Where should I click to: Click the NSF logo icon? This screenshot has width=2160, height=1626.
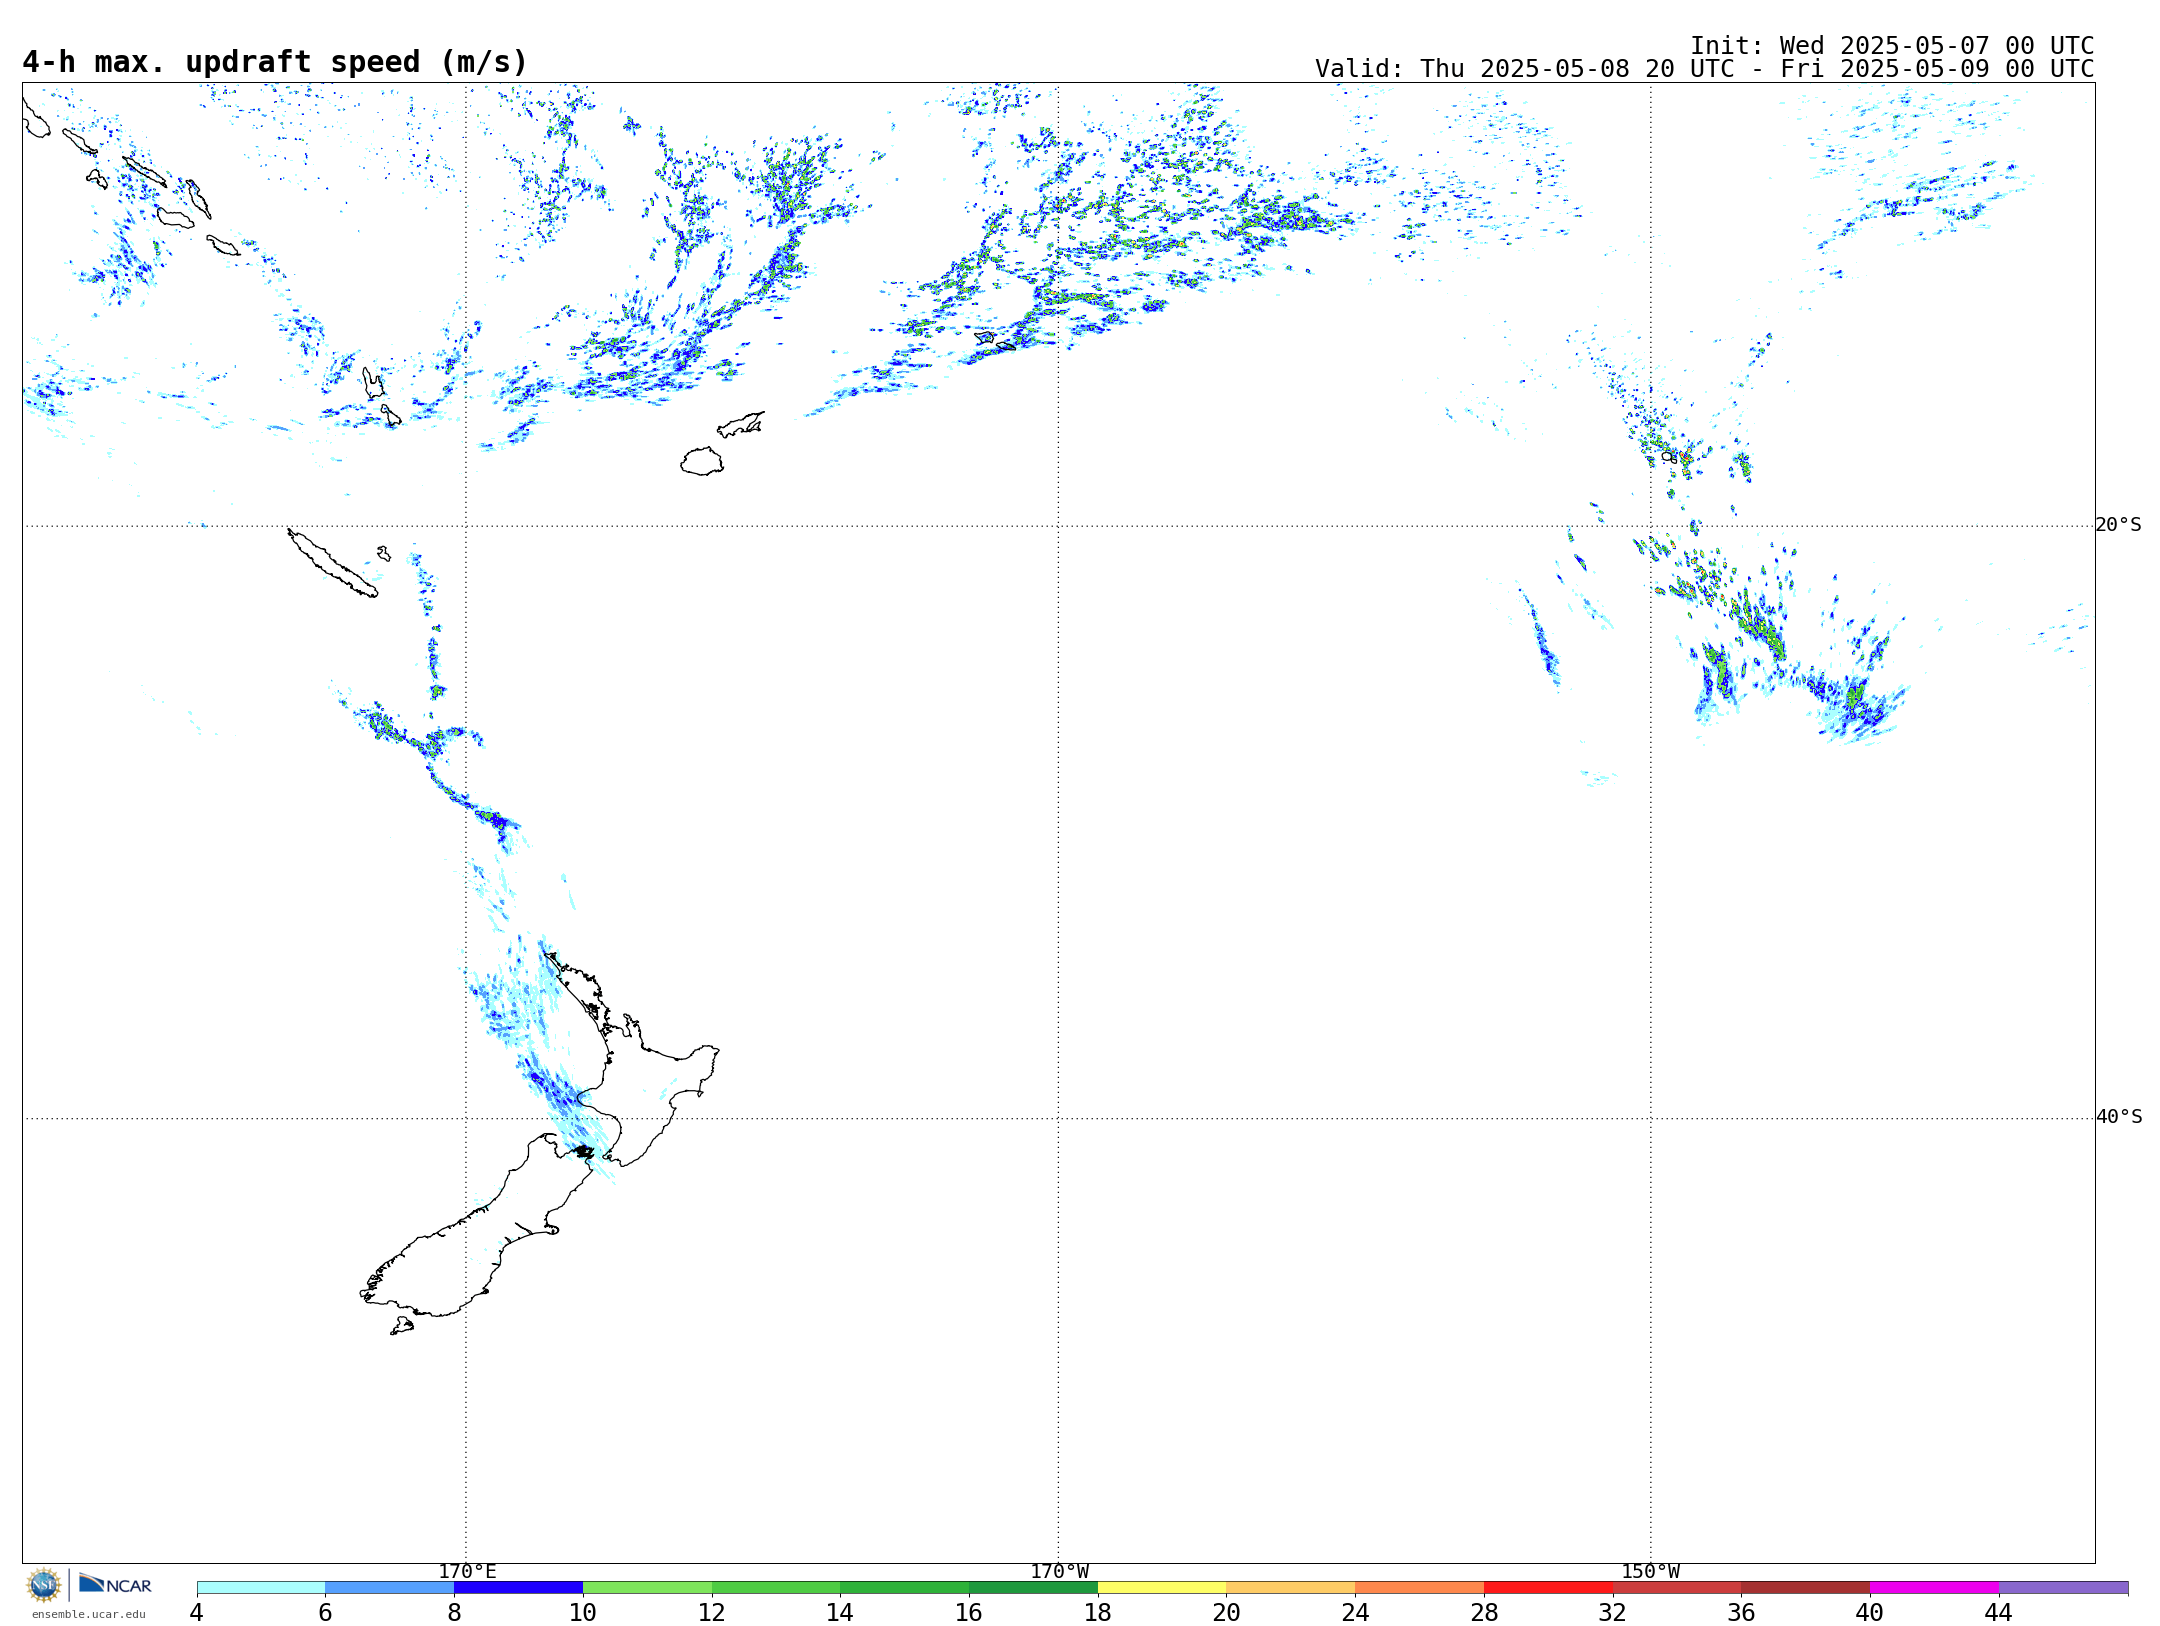click(x=44, y=1585)
